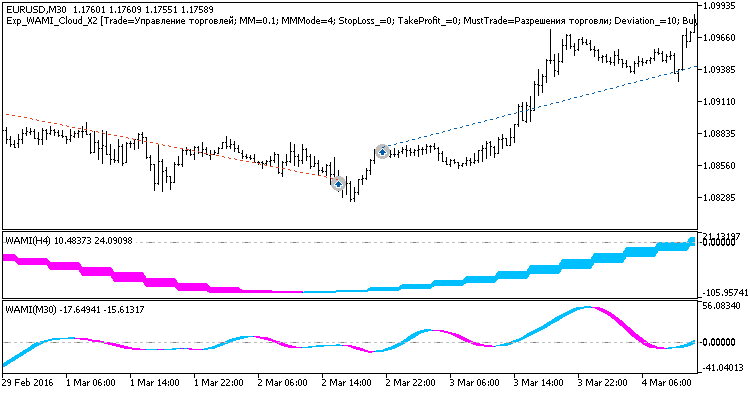Click the 2 Mar 22:00 time label
The image size is (750, 394).
click(411, 383)
